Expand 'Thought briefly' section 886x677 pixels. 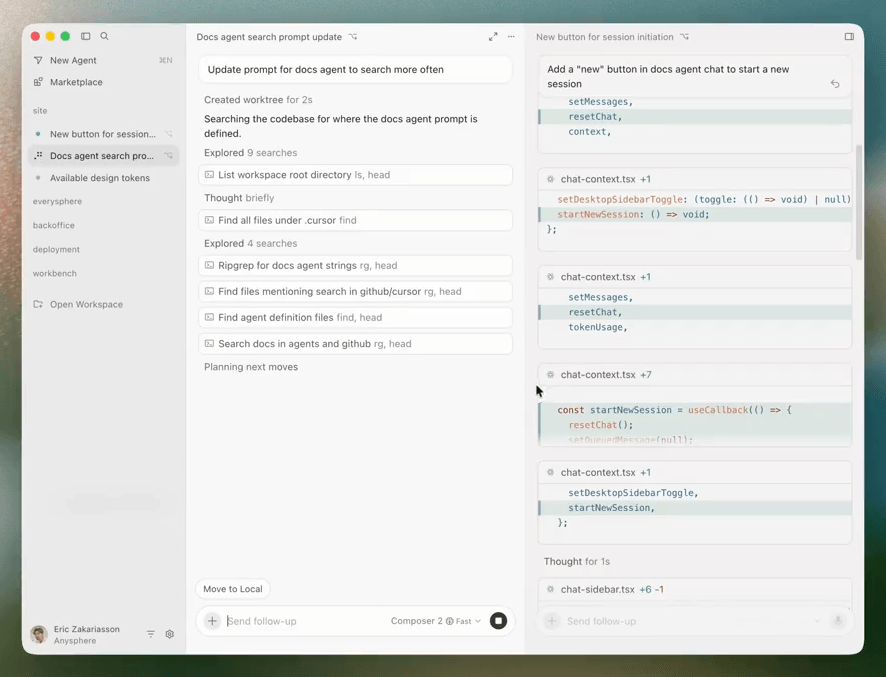tap(239, 198)
